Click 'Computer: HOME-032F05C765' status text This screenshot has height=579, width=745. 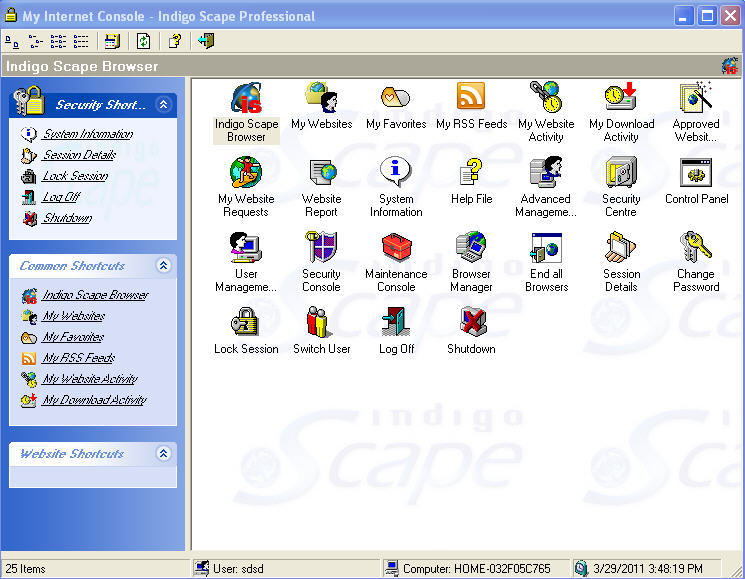point(477,569)
